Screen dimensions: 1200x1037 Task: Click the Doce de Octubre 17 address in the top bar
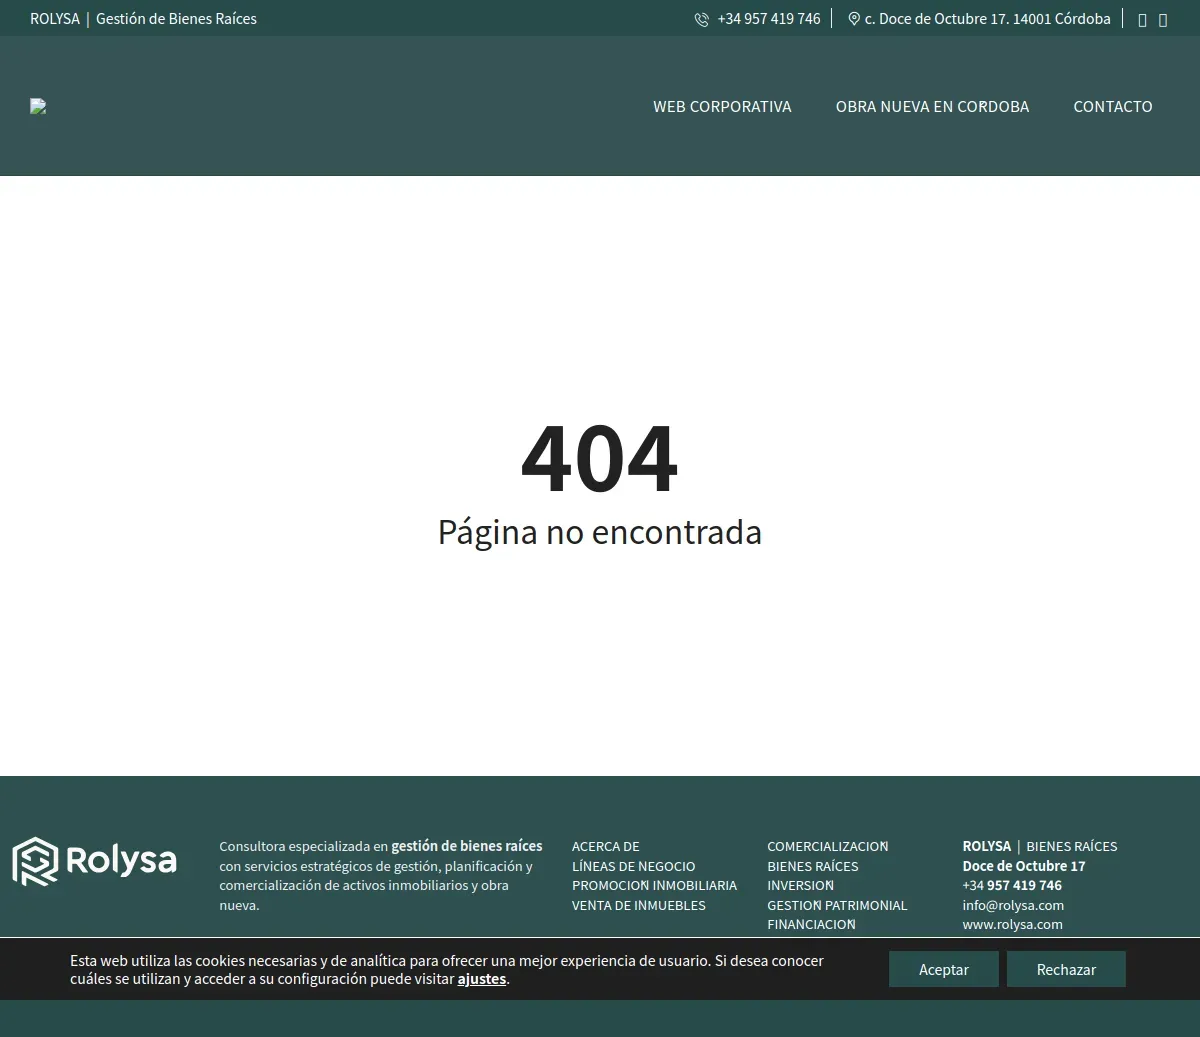pos(987,19)
